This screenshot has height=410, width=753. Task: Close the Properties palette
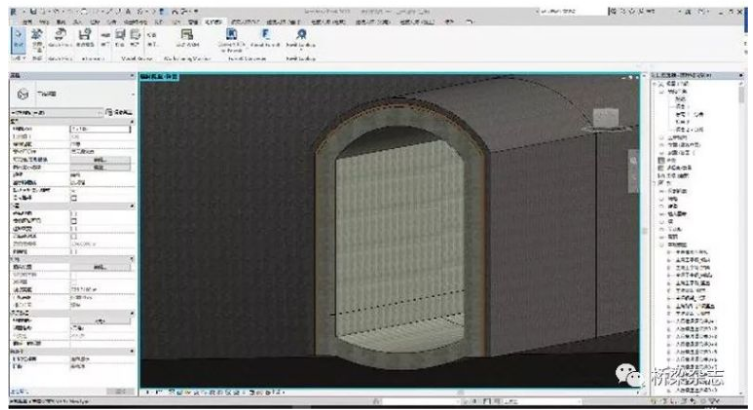point(132,76)
